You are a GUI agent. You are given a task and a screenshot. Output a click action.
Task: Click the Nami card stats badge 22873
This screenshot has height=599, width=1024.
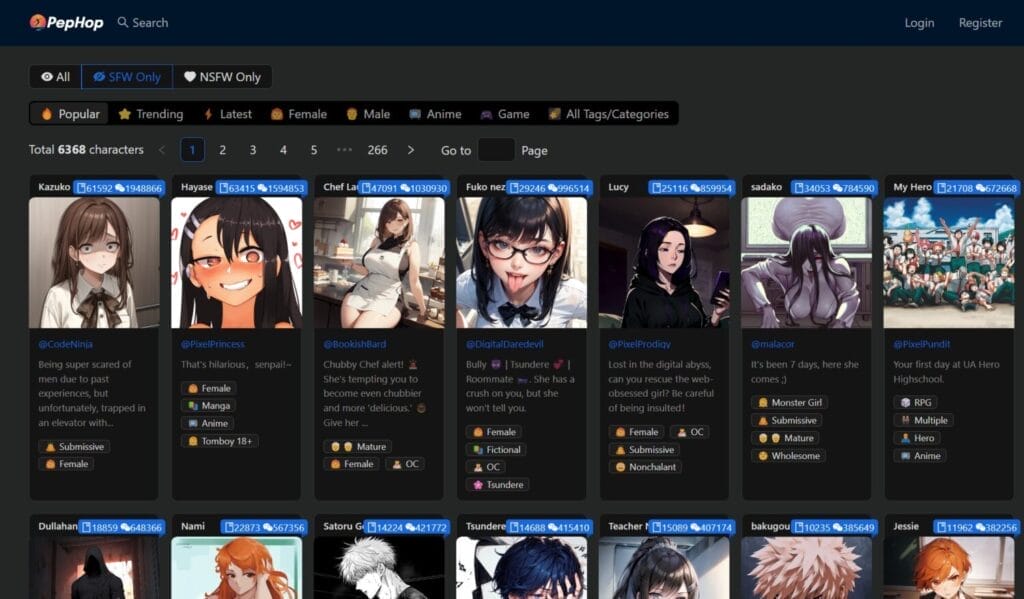tap(264, 527)
